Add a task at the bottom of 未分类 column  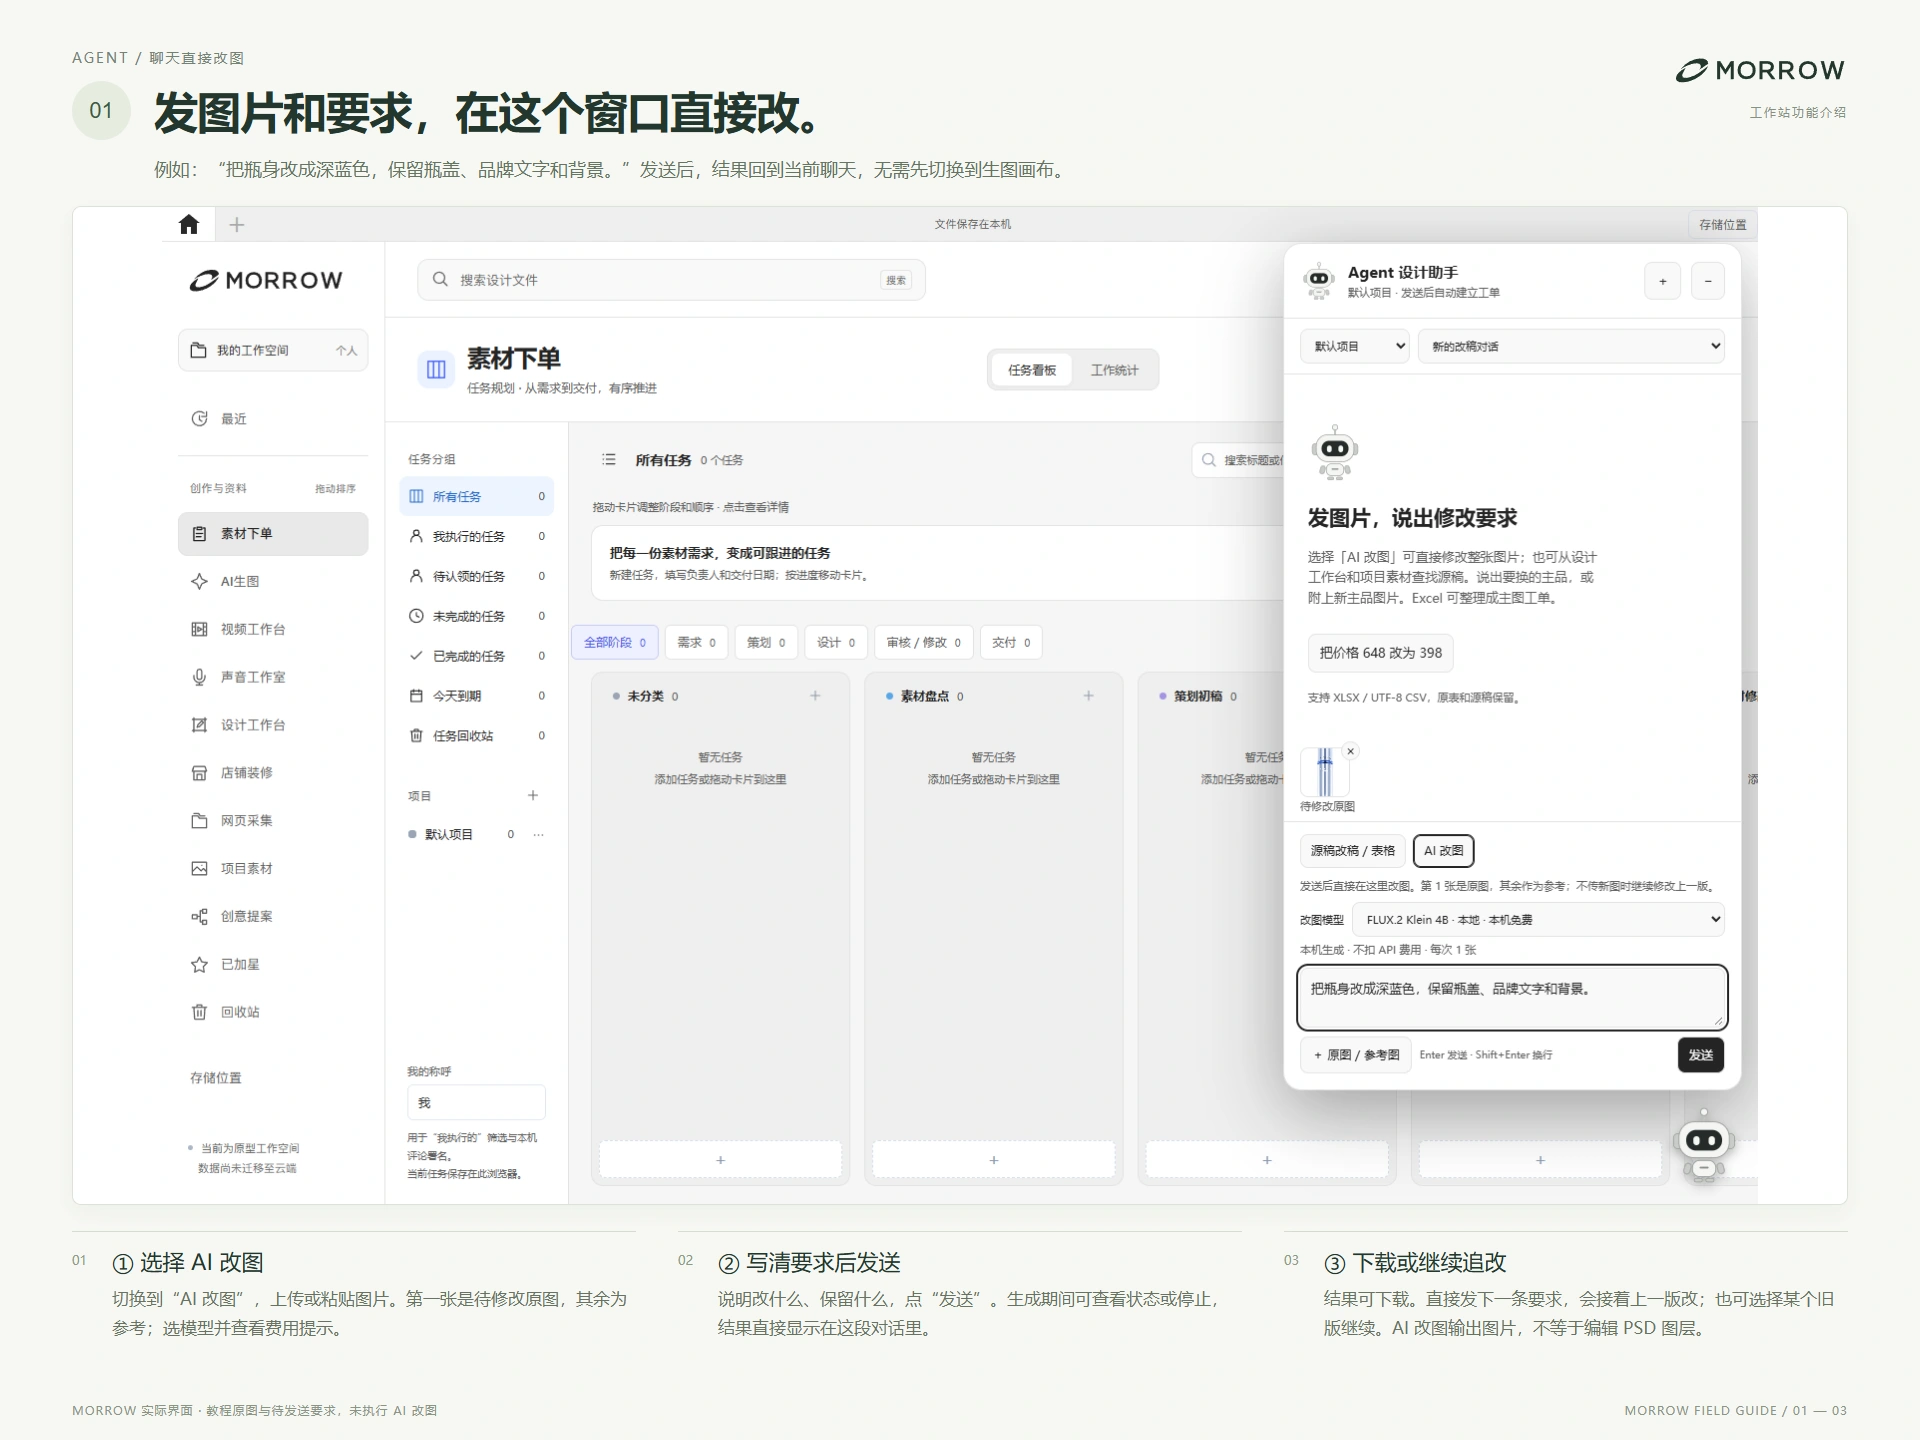click(720, 1160)
